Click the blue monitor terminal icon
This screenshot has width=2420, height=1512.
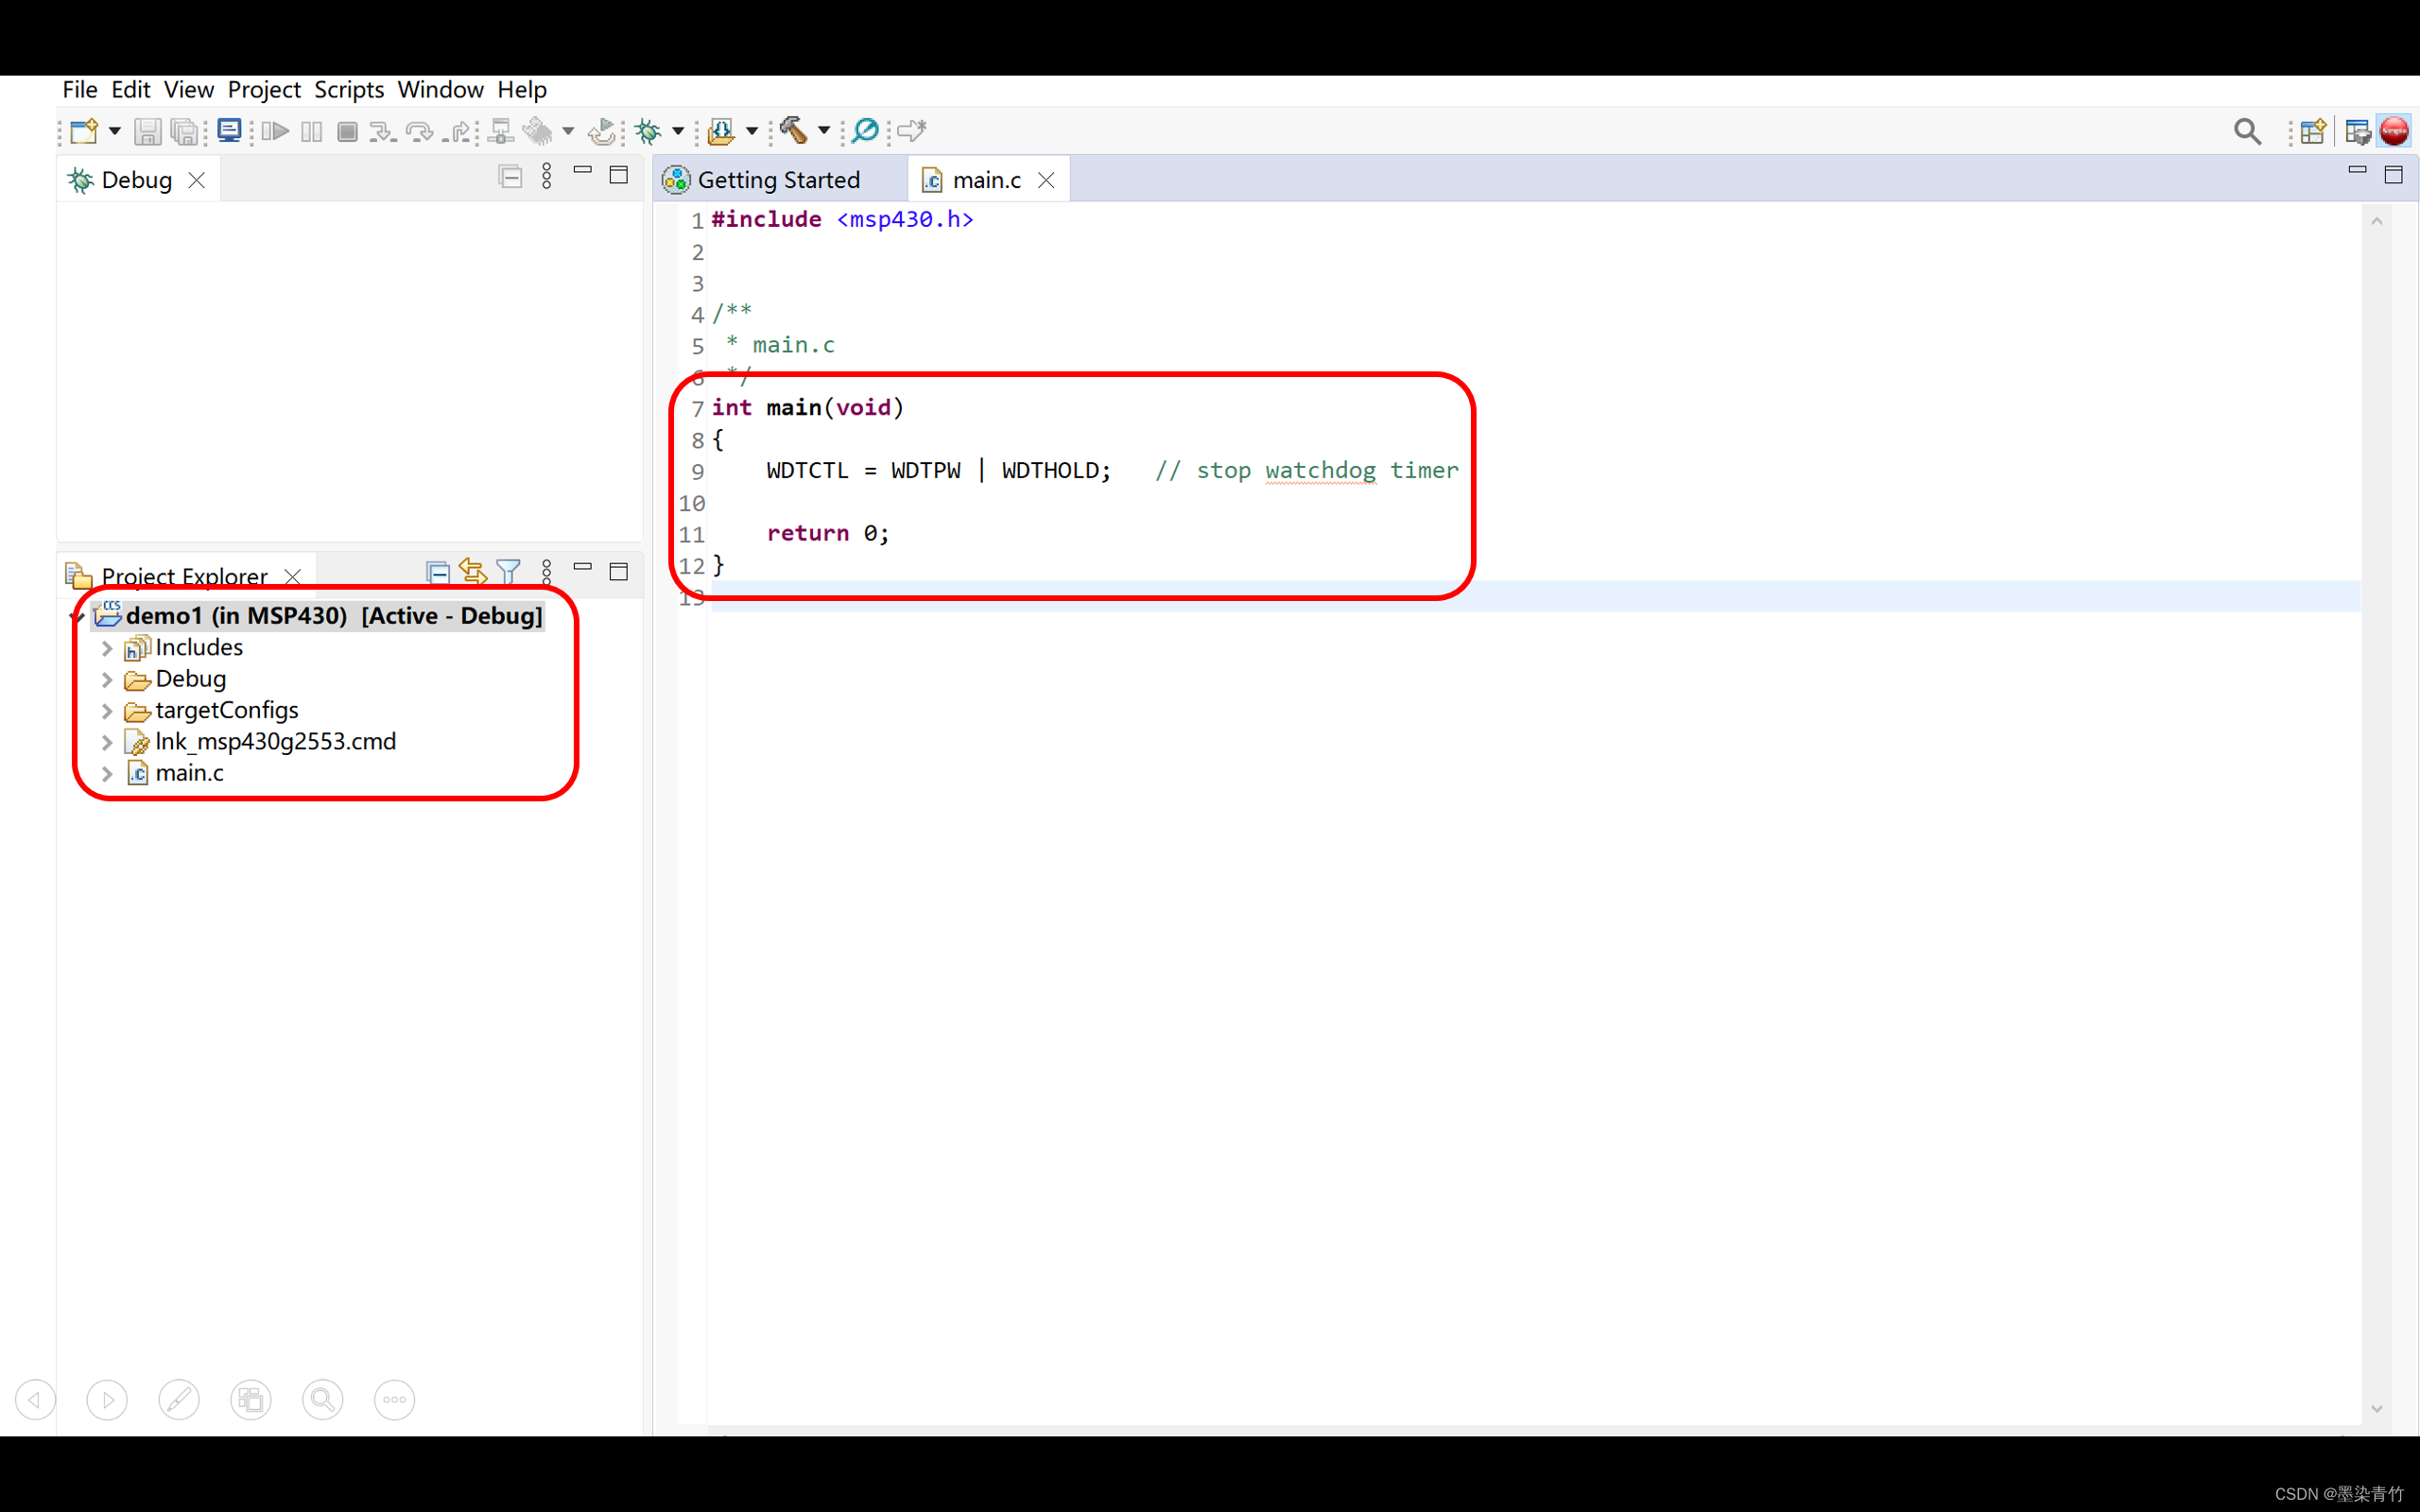(229, 131)
